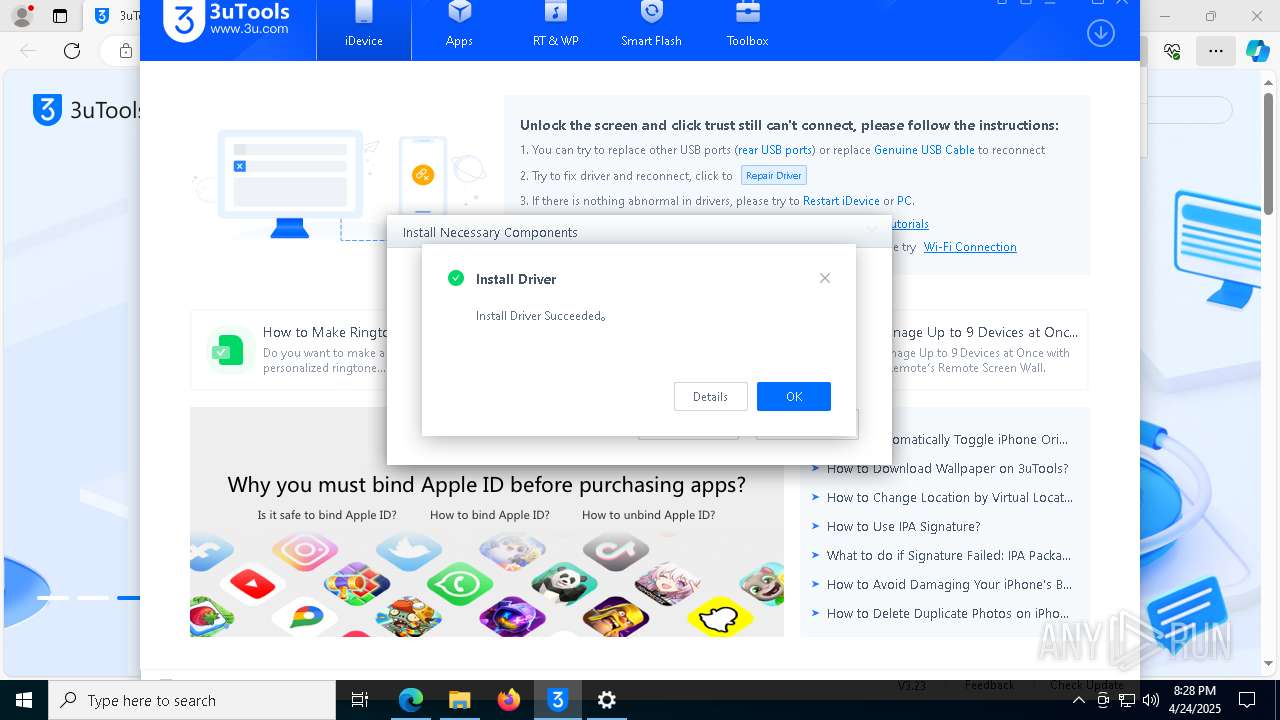The width and height of the screenshot is (1280, 720).
Task: Click Details in Install Driver dialog
Action: [710, 396]
